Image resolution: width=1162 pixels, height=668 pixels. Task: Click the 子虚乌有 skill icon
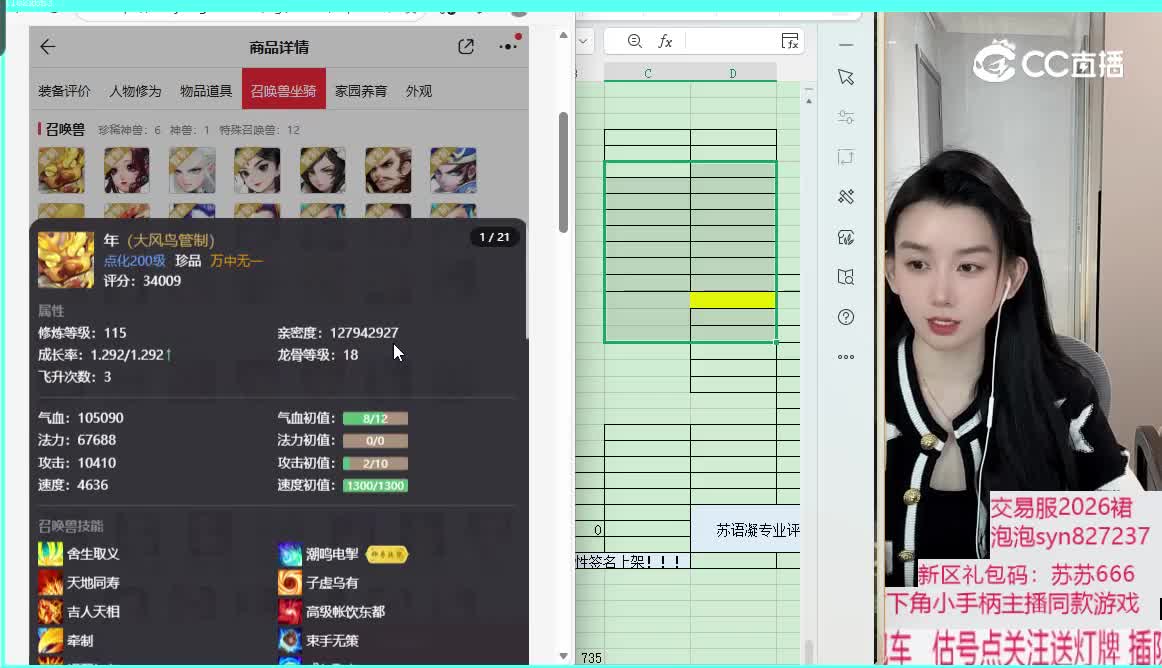(x=290, y=583)
